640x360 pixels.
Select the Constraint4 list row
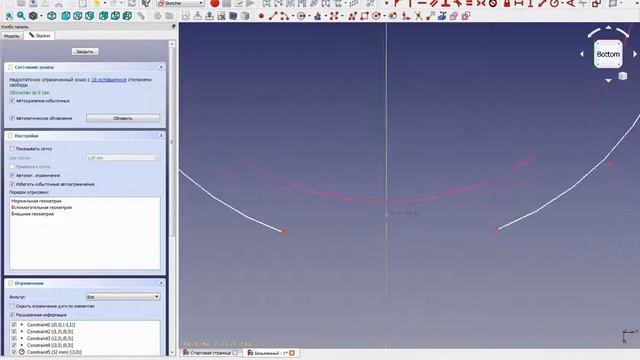click(x=85, y=345)
